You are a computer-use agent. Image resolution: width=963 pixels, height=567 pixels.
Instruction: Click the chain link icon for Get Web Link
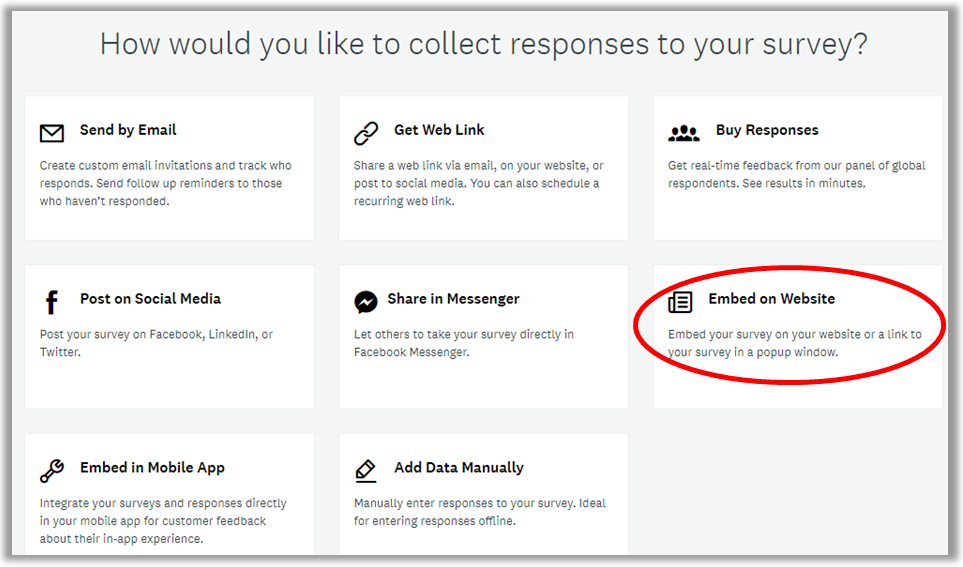[x=366, y=133]
